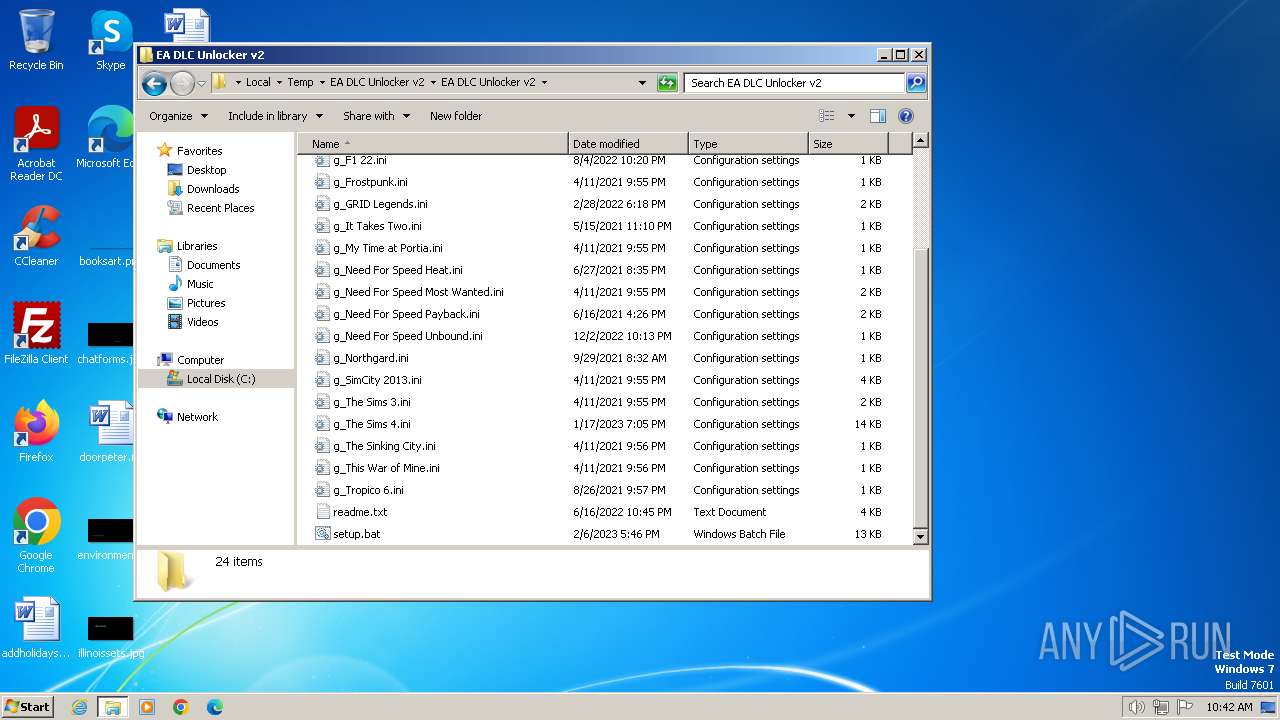Open the Start menu

28,707
